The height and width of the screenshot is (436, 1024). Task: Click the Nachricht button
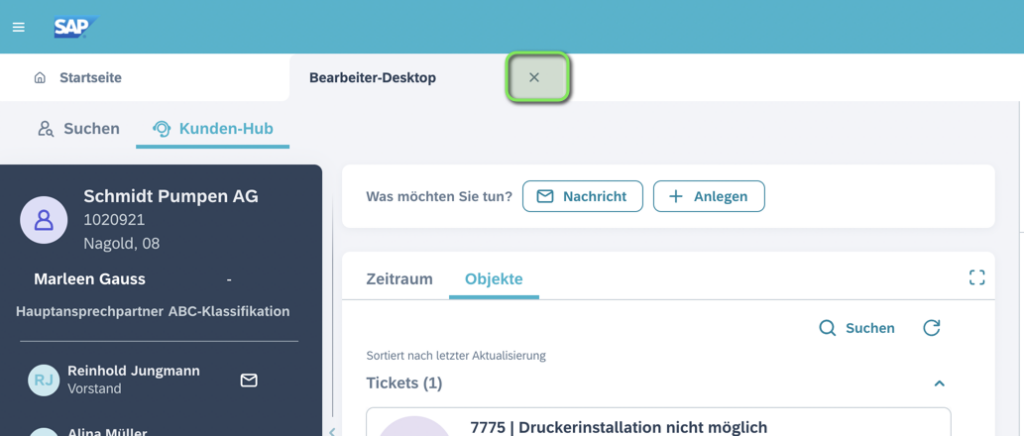(583, 197)
